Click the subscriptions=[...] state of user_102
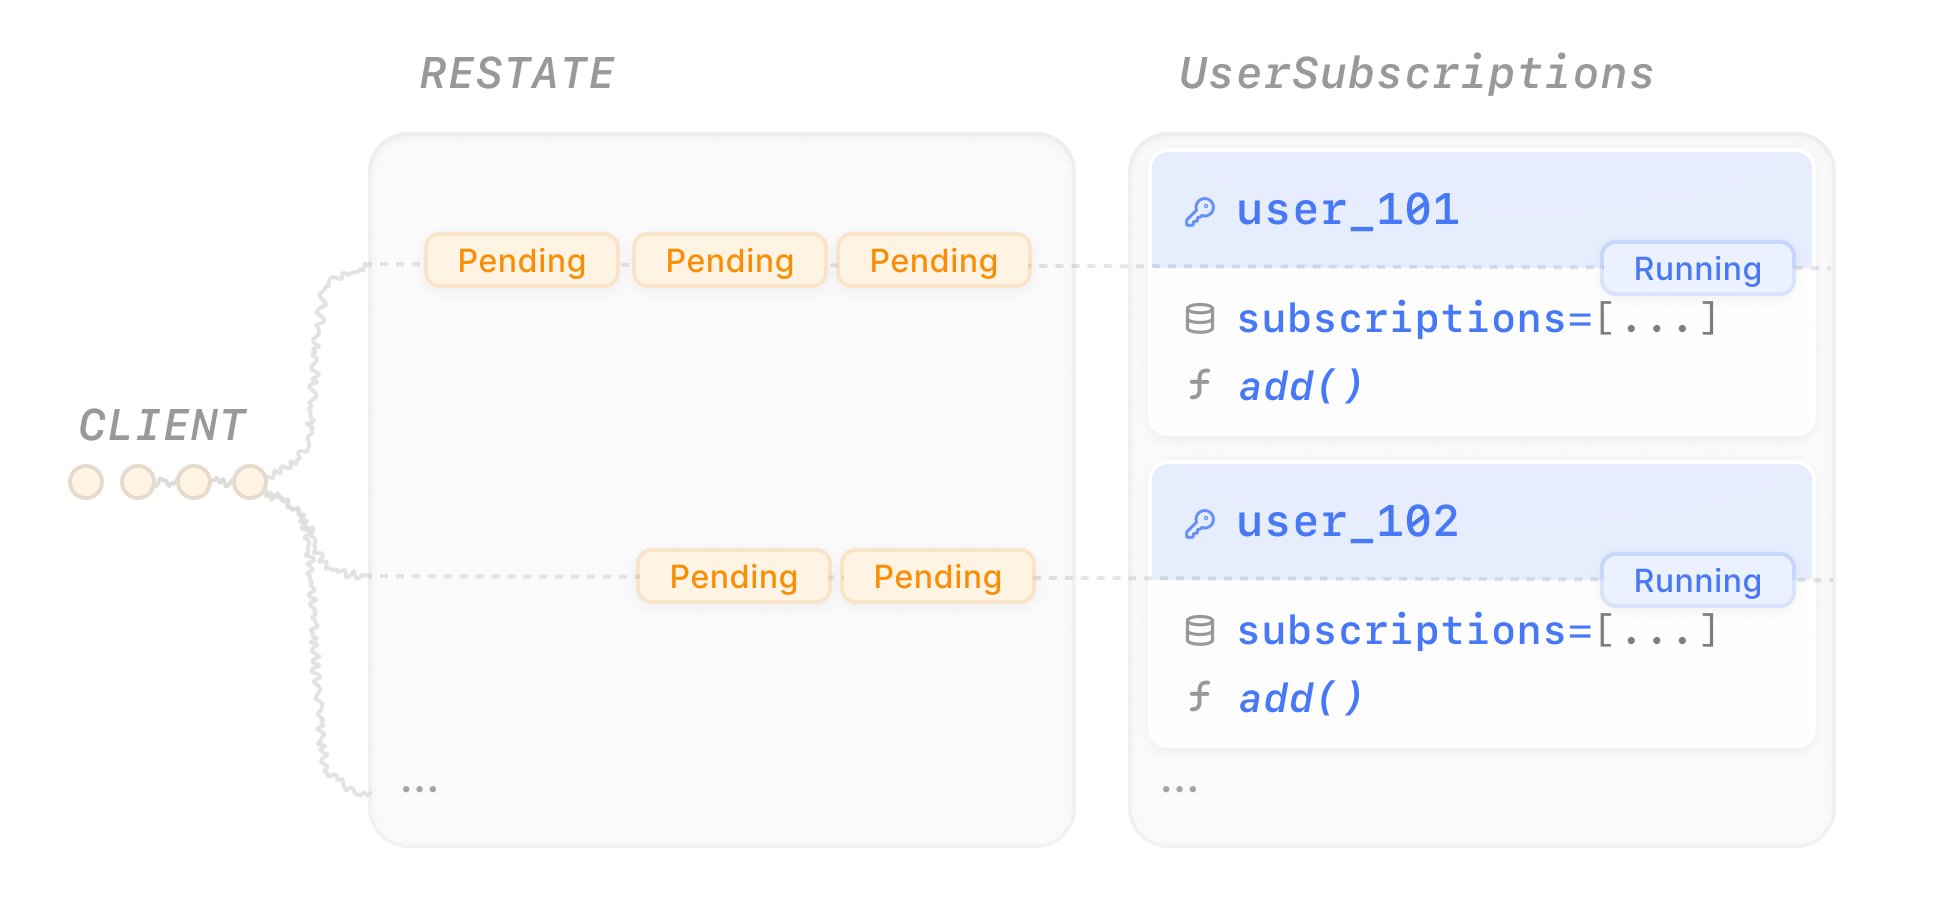Screen dimensions: 1944x916 pos(1477,630)
